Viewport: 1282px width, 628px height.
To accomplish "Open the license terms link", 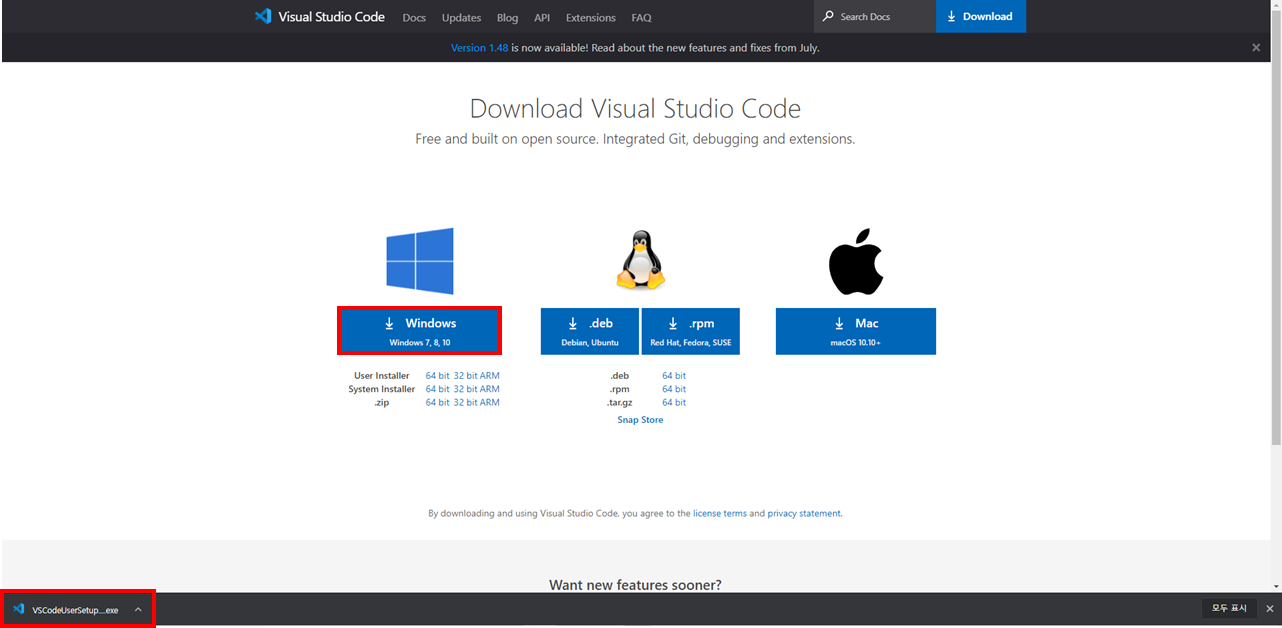I will [x=720, y=513].
